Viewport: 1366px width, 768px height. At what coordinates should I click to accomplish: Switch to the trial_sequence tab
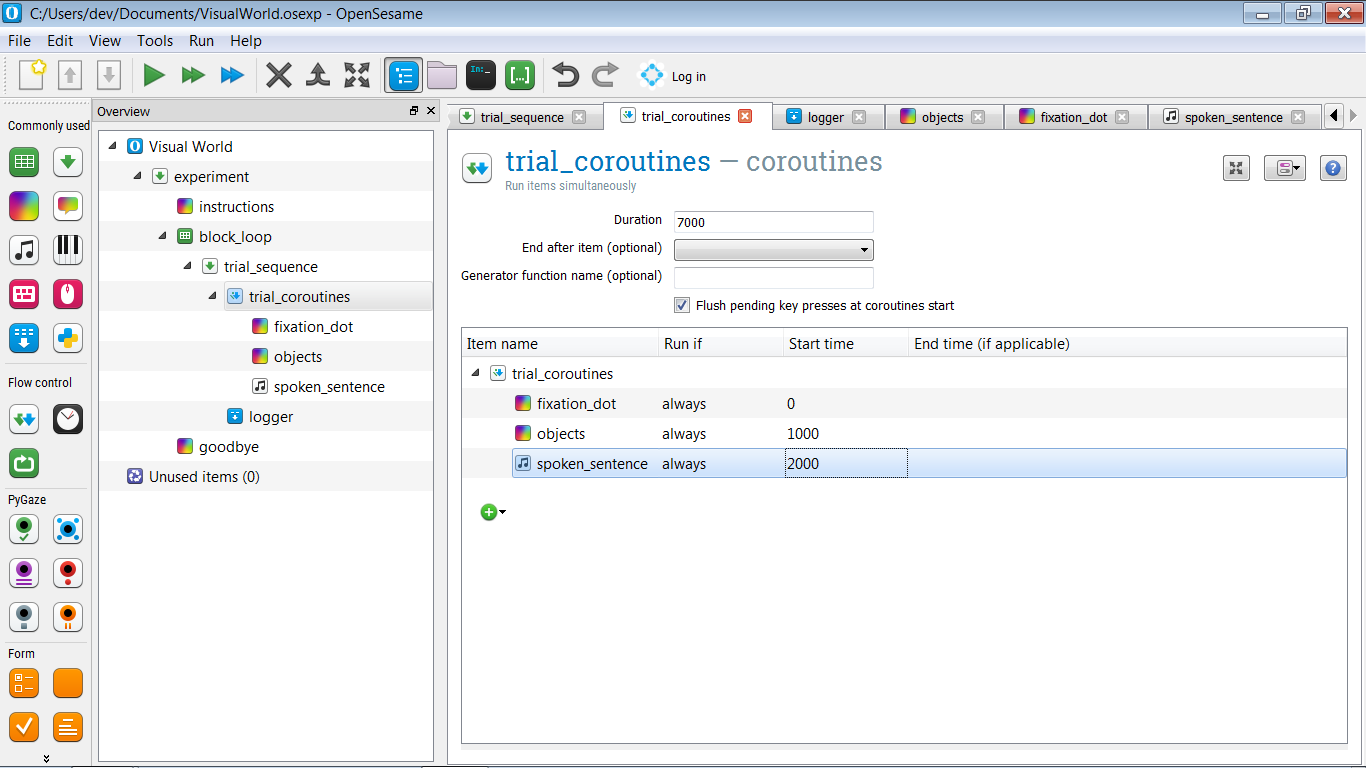pyautogui.click(x=522, y=117)
